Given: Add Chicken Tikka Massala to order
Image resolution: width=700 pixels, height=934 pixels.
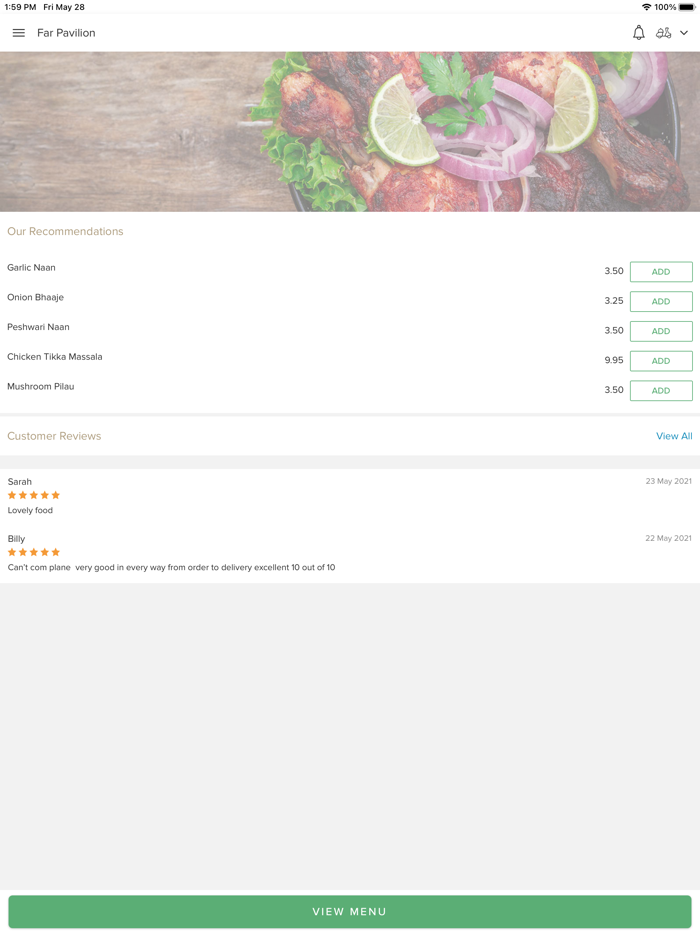Looking at the screenshot, I should coord(661,361).
